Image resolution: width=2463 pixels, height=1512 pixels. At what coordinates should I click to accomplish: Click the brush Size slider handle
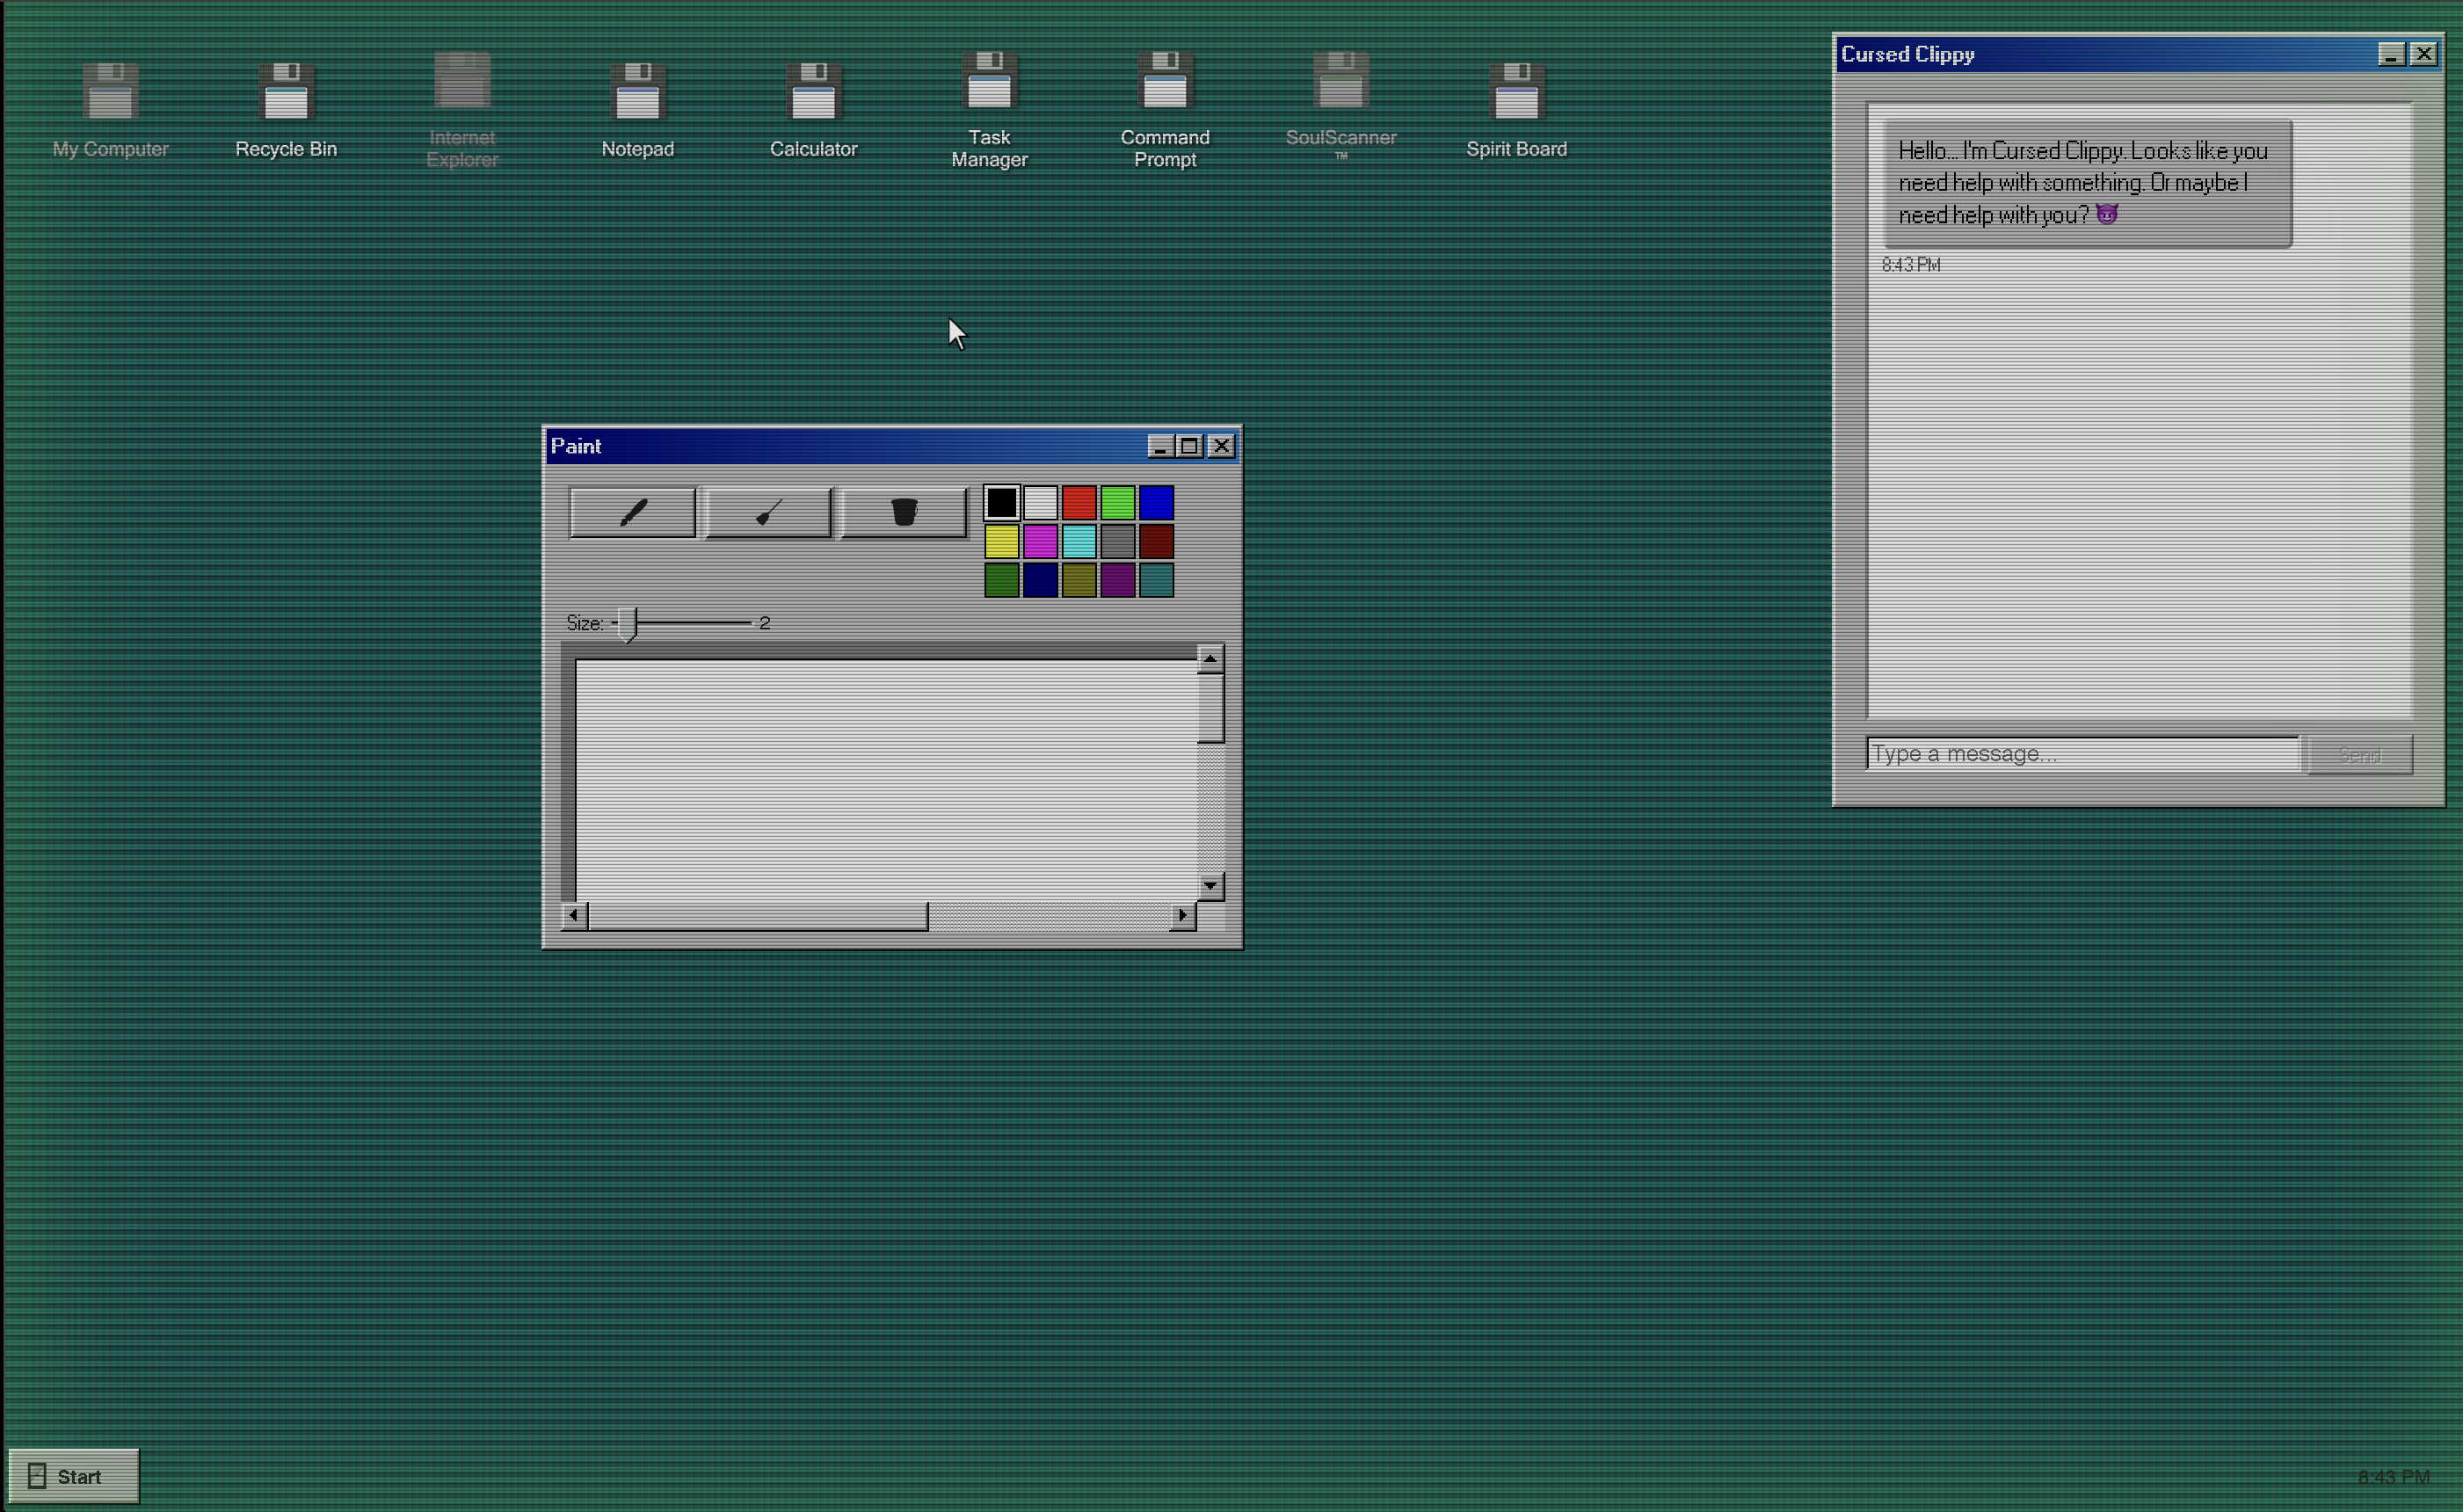click(627, 623)
